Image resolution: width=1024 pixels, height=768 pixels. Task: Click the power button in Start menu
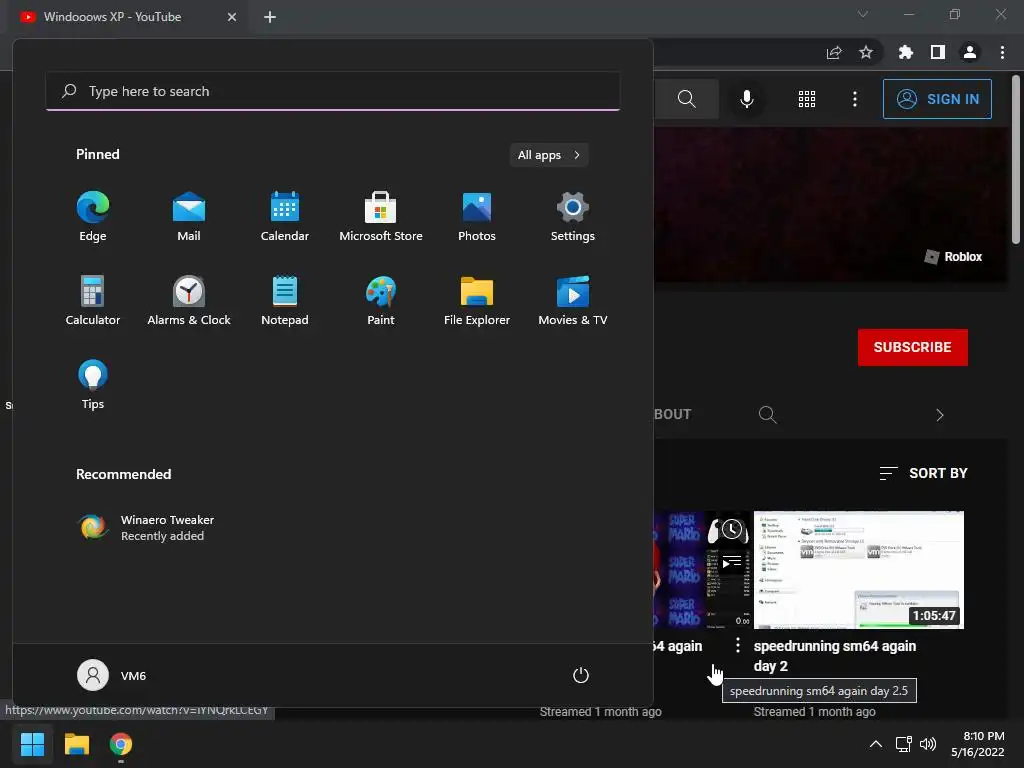581,675
